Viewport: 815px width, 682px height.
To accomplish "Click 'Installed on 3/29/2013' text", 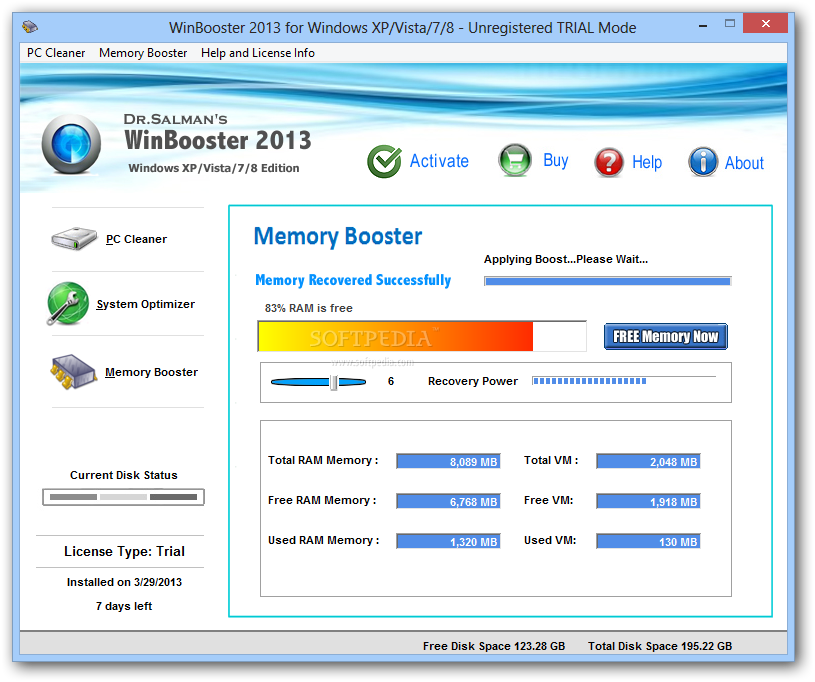I will 124,582.
